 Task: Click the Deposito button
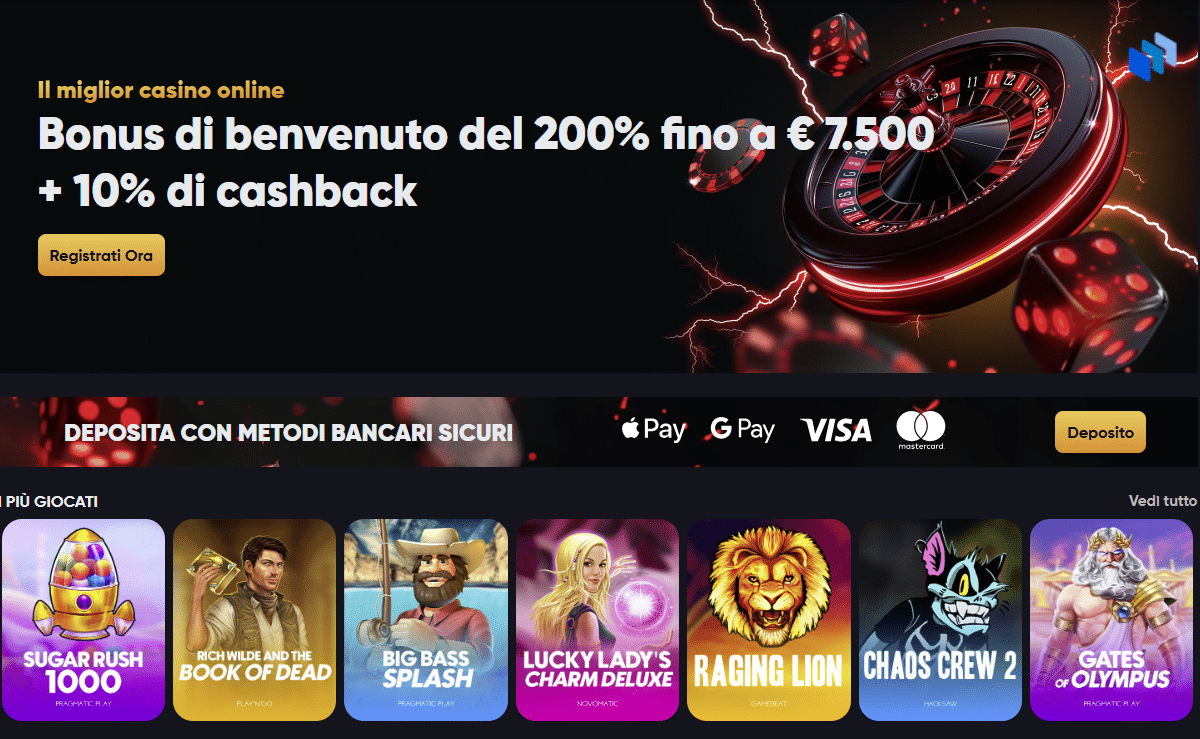click(x=1100, y=432)
